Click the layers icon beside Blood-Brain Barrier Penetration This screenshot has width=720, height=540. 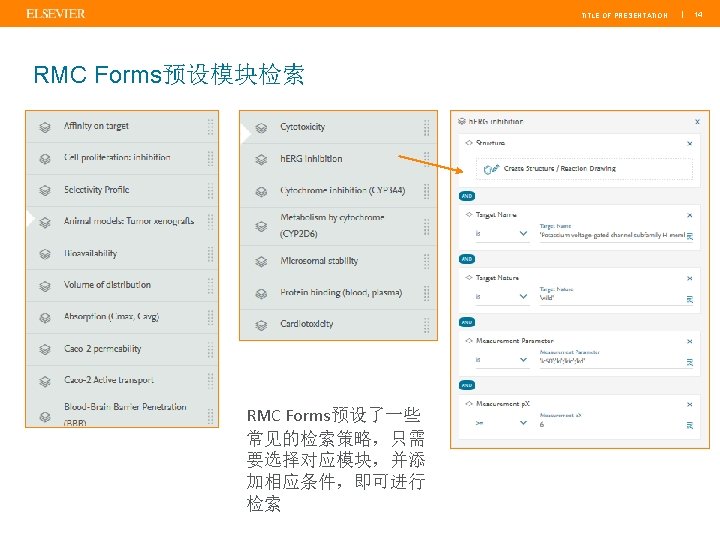click(45, 416)
